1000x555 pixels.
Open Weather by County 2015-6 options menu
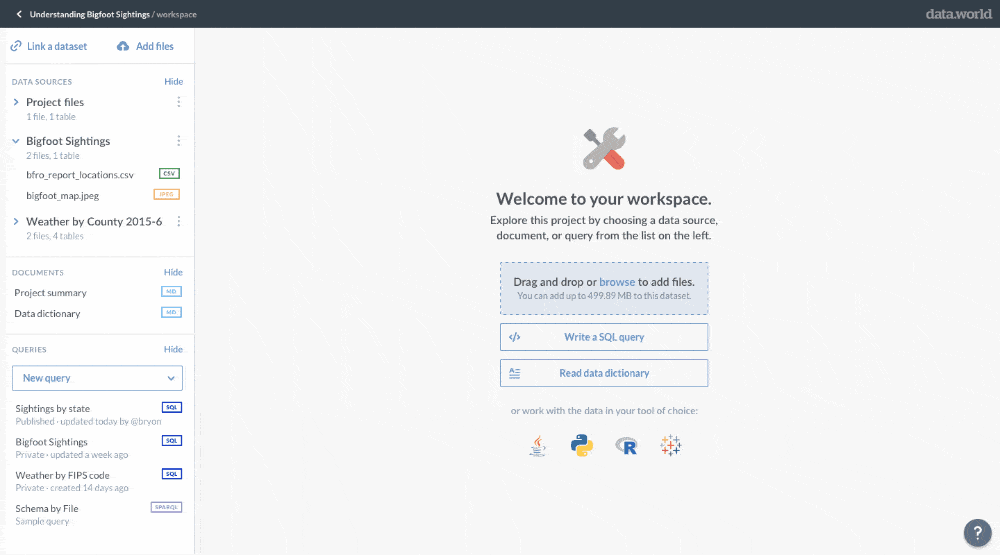pos(179,221)
